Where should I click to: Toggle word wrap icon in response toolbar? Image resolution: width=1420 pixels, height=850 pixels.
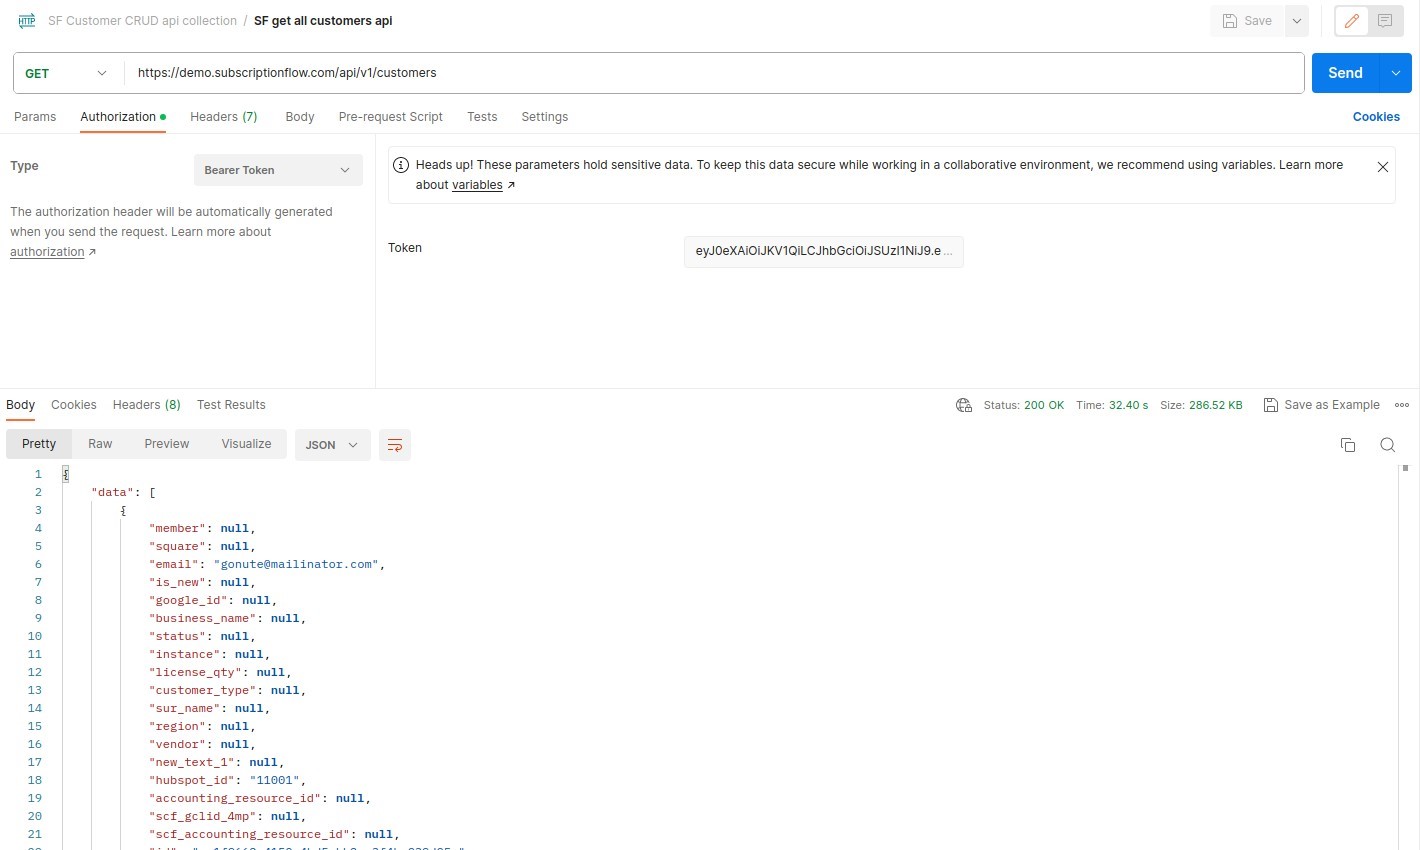pyautogui.click(x=395, y=445)
